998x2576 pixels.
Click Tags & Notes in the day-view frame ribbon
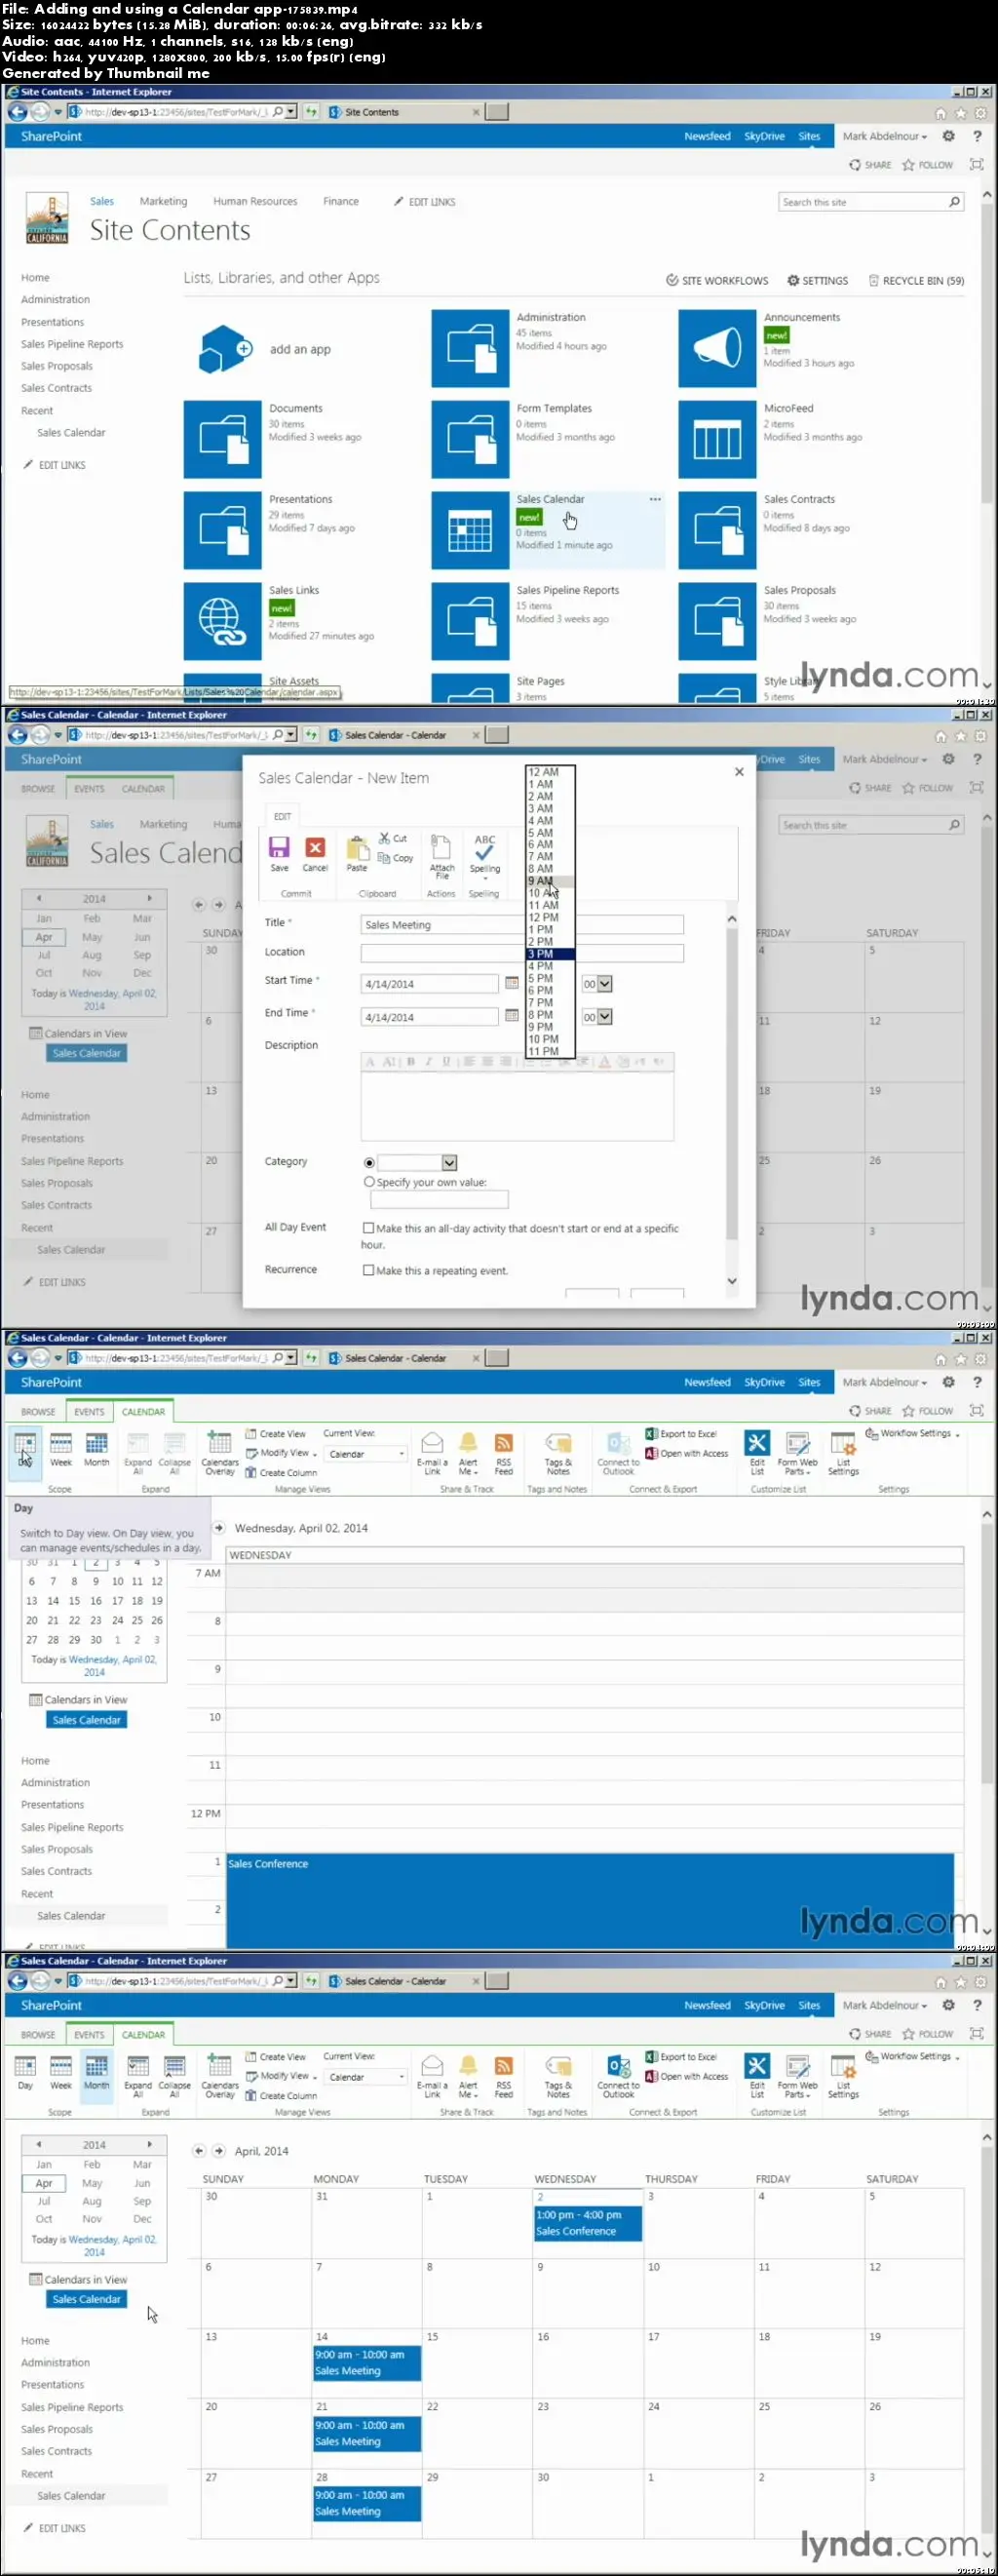(x=558, y=1454)
